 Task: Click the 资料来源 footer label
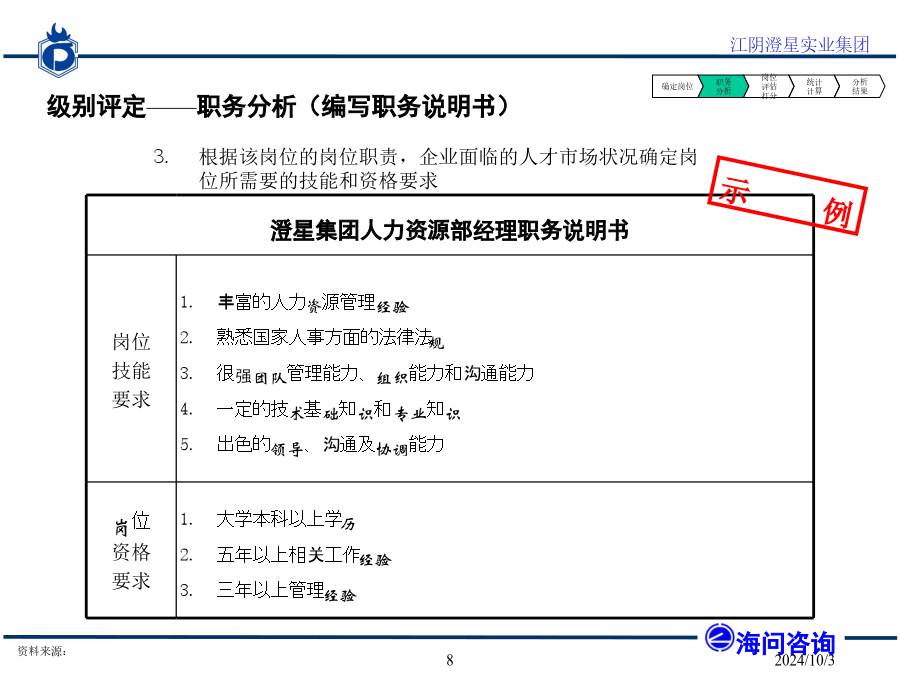42,651
